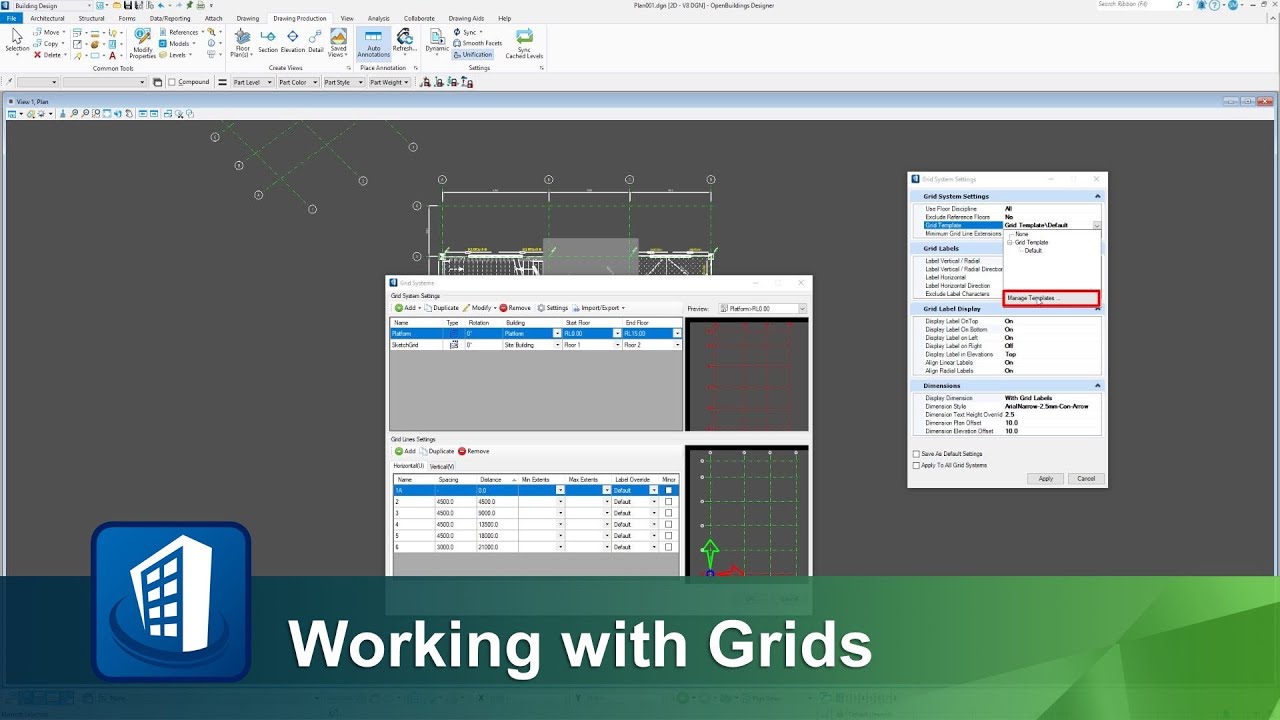Check Apply To All Grid Systems
Screen dimensions: 1280x720
(x=916, y=465)
